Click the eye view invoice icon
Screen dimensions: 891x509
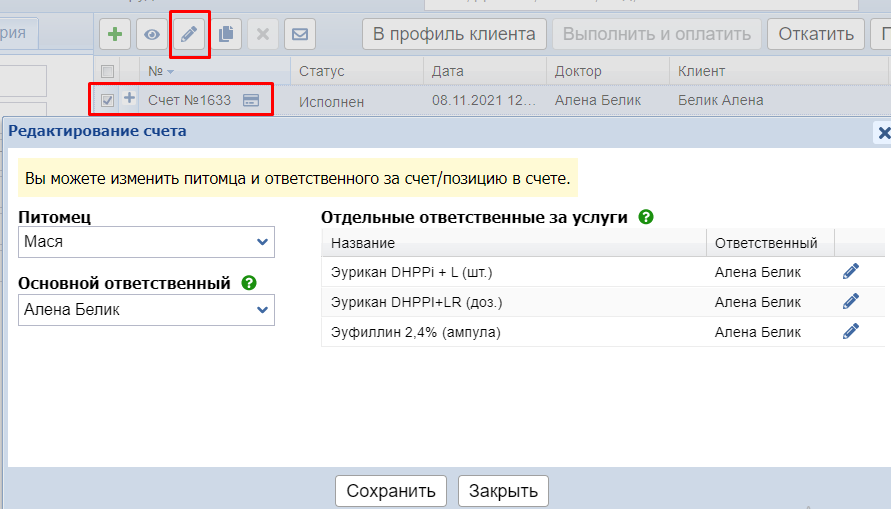pos(152,34)
